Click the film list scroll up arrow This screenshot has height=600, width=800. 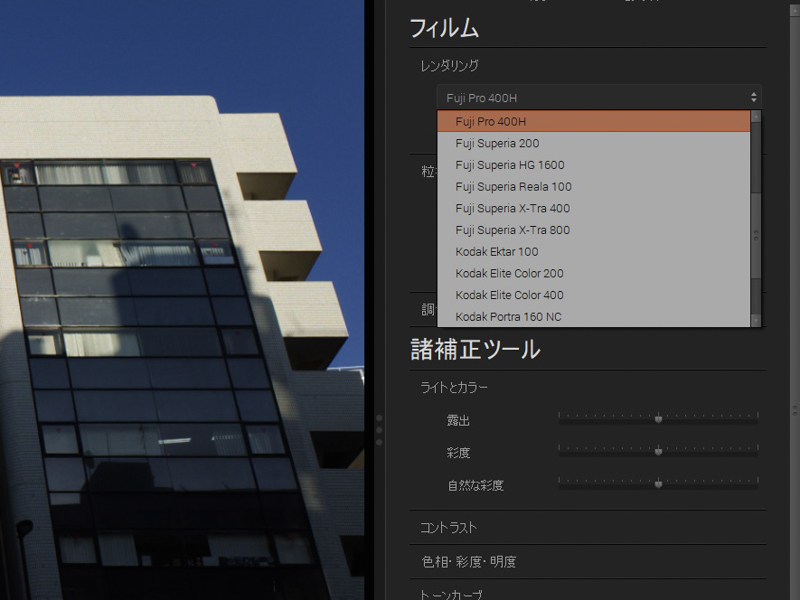tap(756, 117)
